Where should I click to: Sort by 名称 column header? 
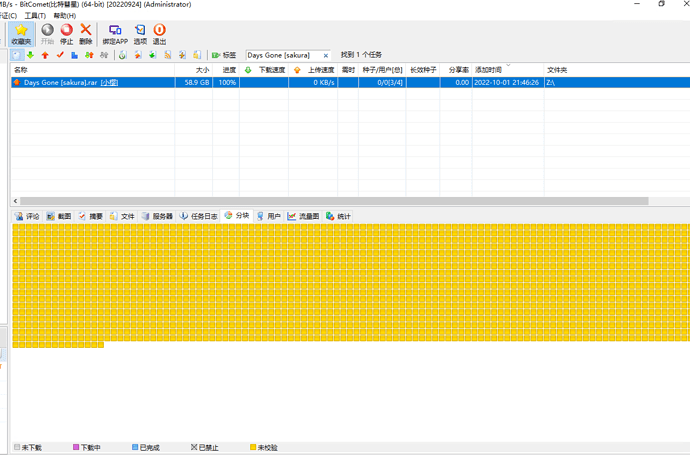[x=92, y=70]
